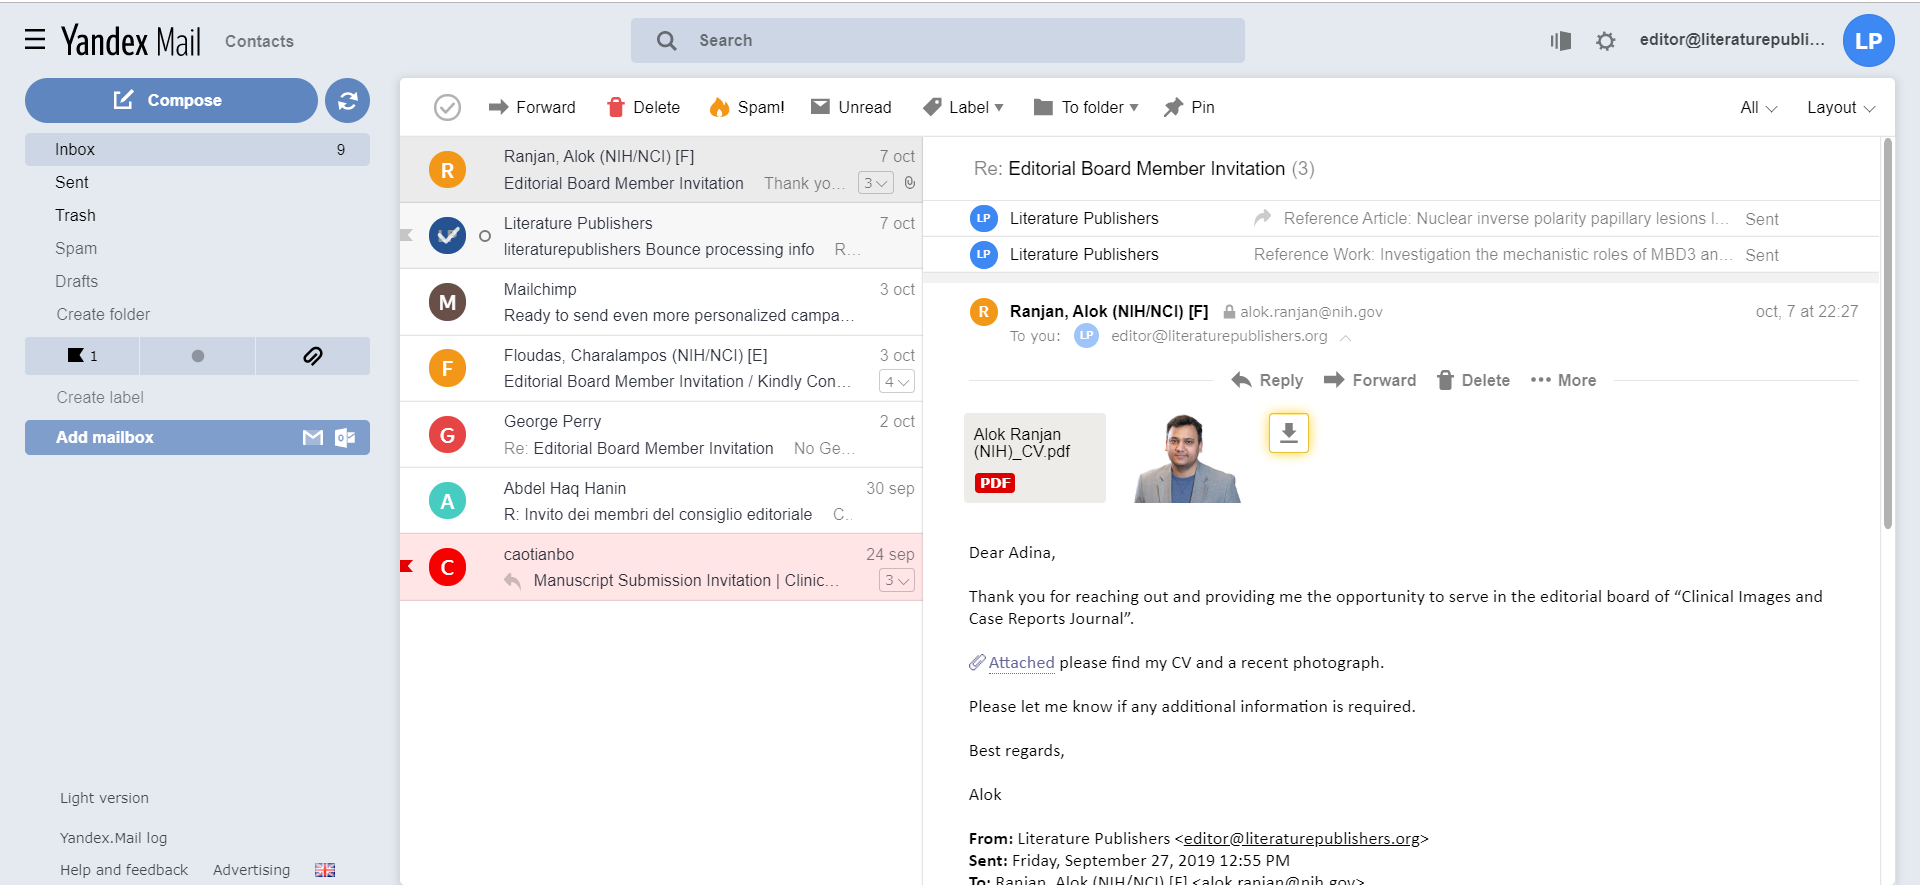Image resolution: width=1920 pixels, height=891 pixels.
Task: Open settings gear icon
Action: tap(1605, 41)
